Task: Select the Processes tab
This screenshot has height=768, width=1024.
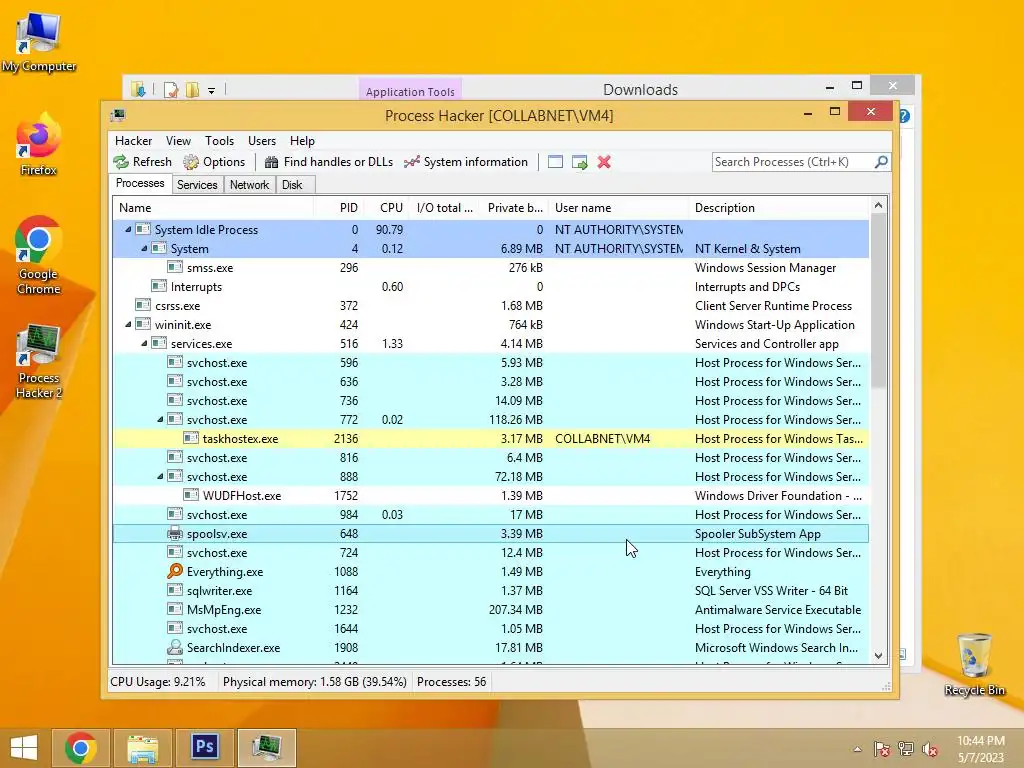Action: click(x=140, y=184)
